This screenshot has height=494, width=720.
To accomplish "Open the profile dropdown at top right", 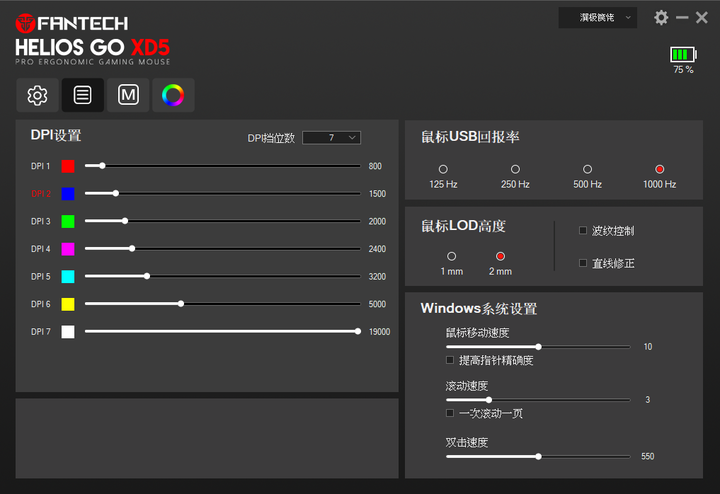I will tap(597, 17).
